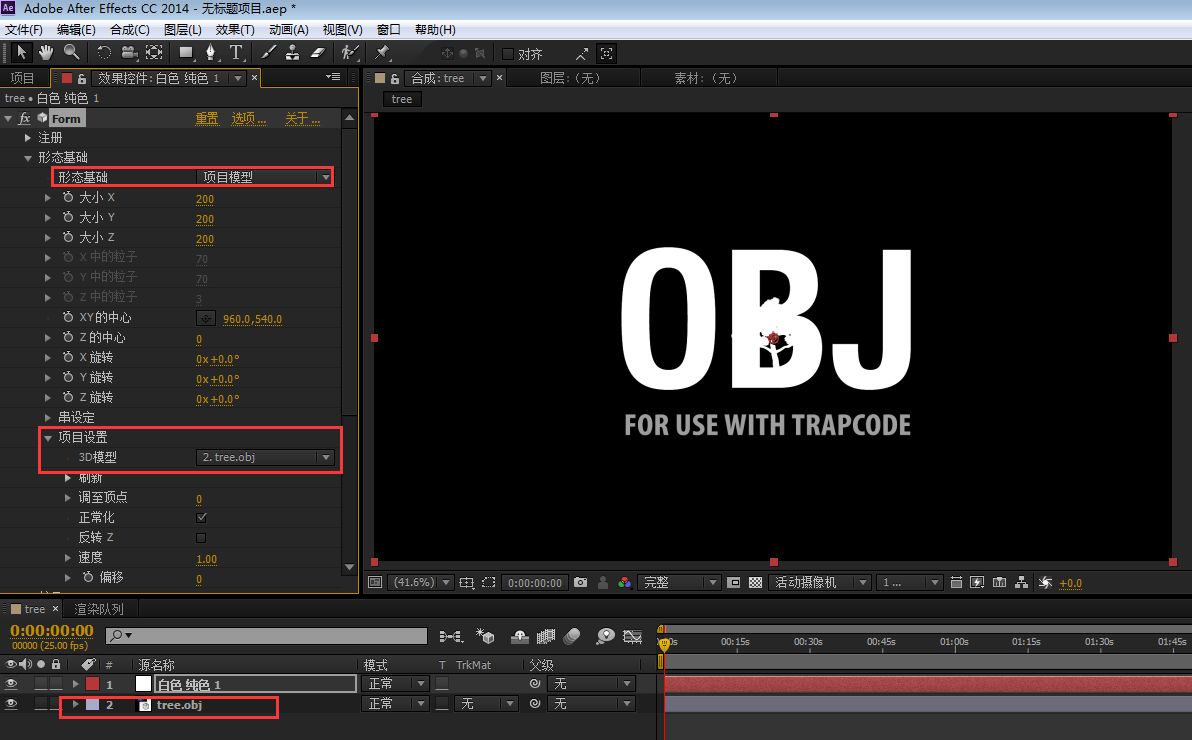Click the 选项... link for Form
Screen dimensions: 1192x740
(x=249, y=119)
